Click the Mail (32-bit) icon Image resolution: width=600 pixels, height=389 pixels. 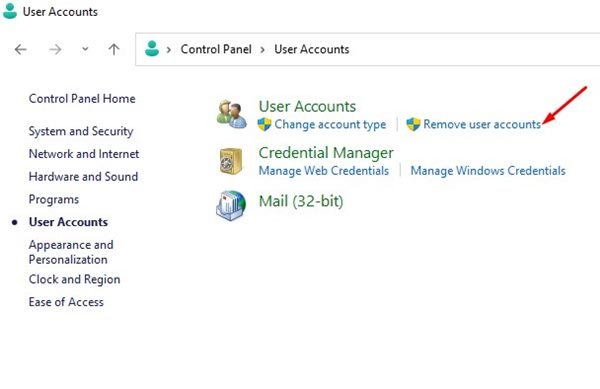[231, 205]
